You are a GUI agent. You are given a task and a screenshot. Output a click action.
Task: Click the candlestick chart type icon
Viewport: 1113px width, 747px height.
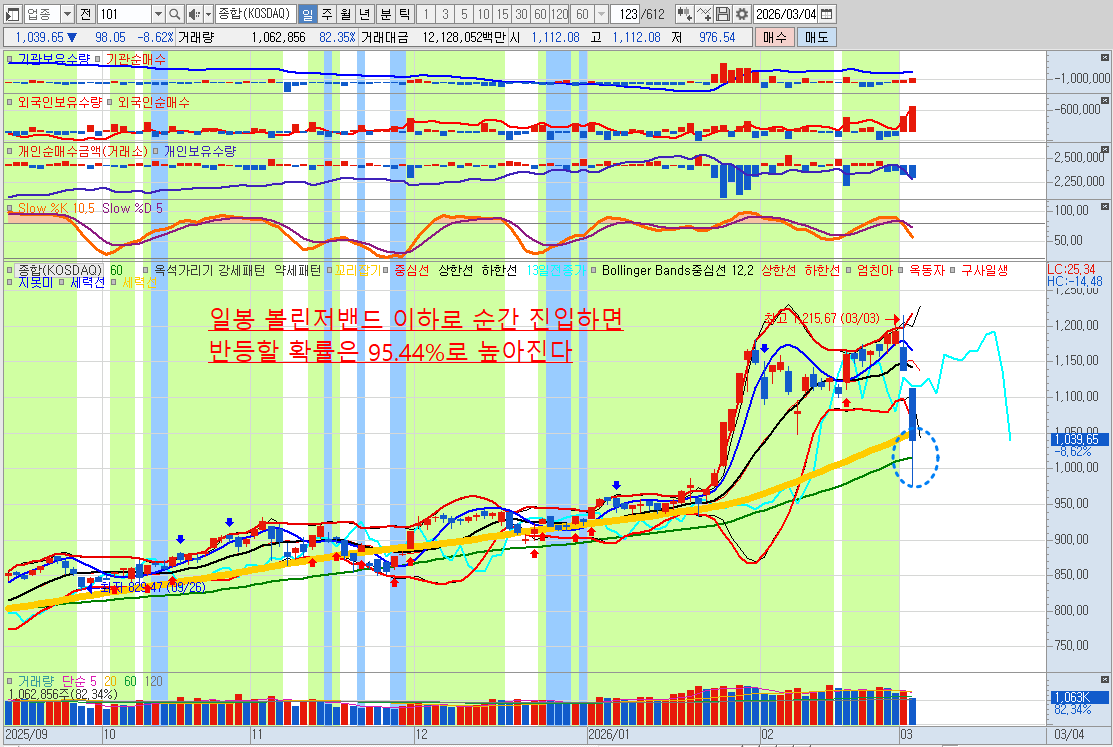pos(684,14)
